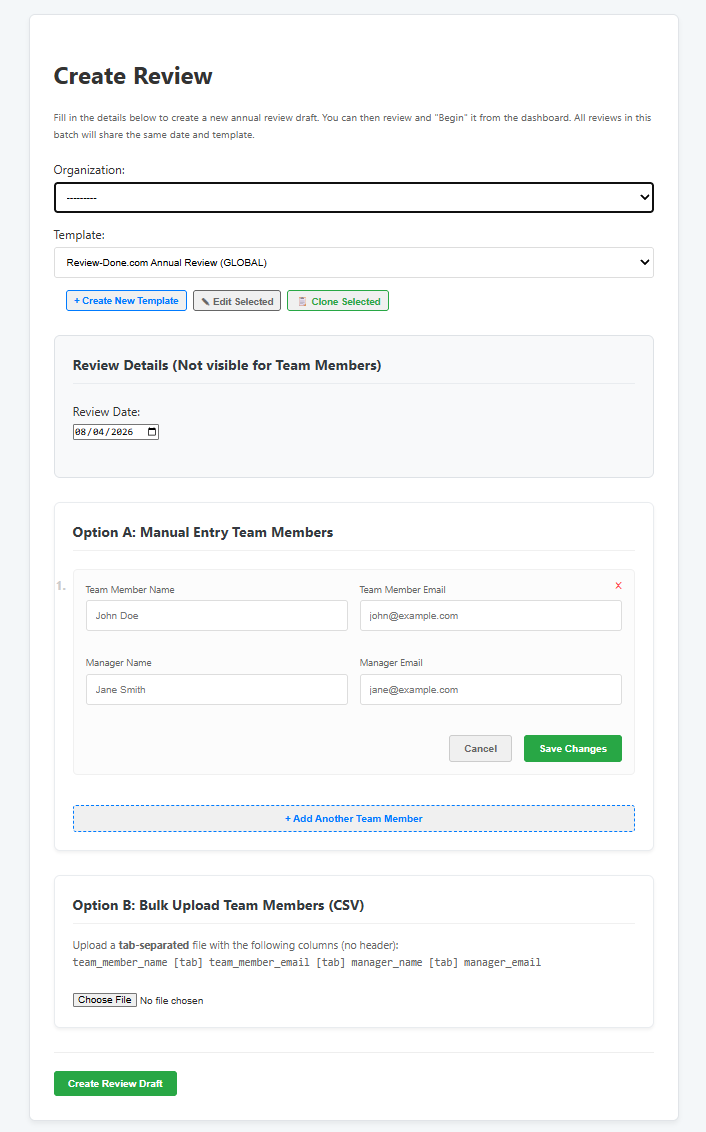Open the Organization dropdown
The width and height of the screenshot is (706, 1132).
pyautogui.click(x=354, y=197)
